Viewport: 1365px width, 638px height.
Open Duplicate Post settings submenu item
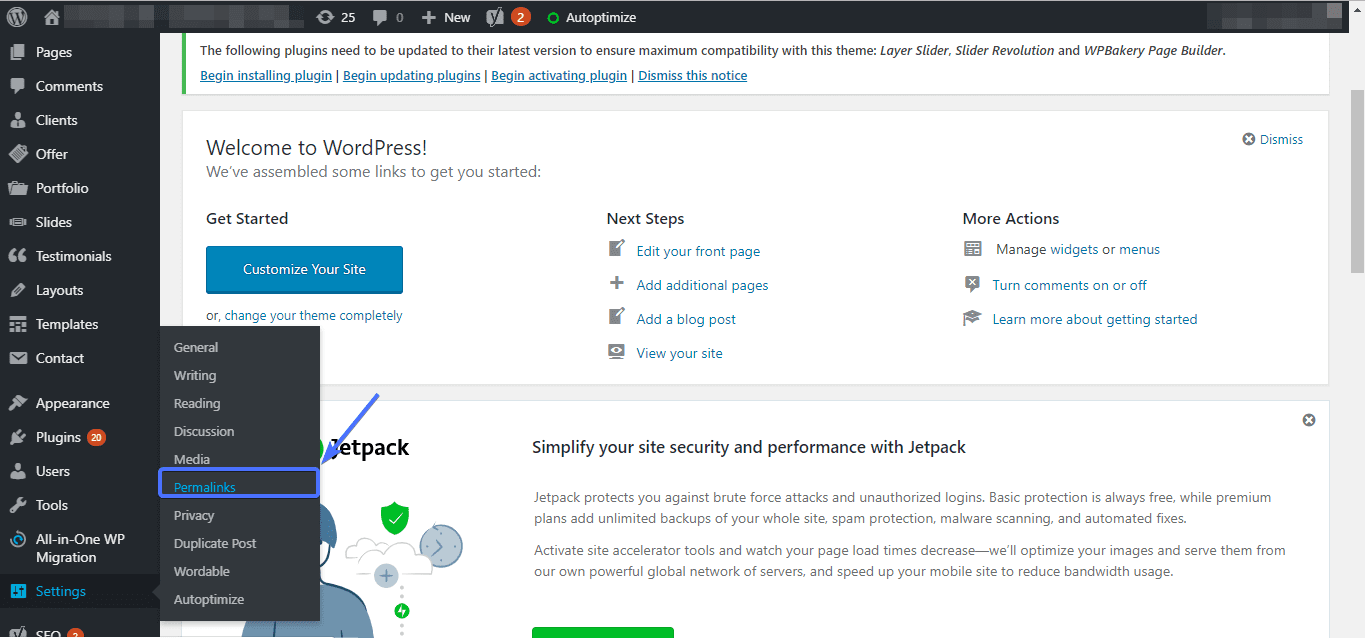coord(215,543)
